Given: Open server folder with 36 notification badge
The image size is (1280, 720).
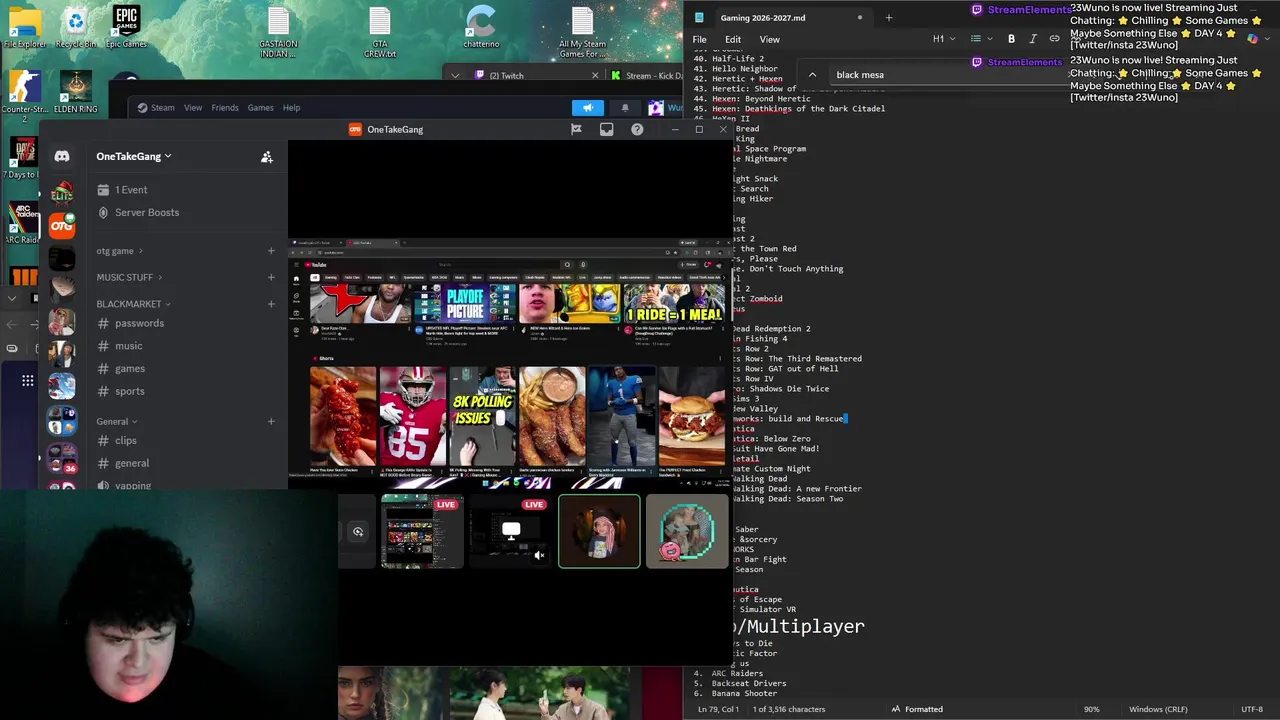Looking at the screenshot, I should (62, 456).
